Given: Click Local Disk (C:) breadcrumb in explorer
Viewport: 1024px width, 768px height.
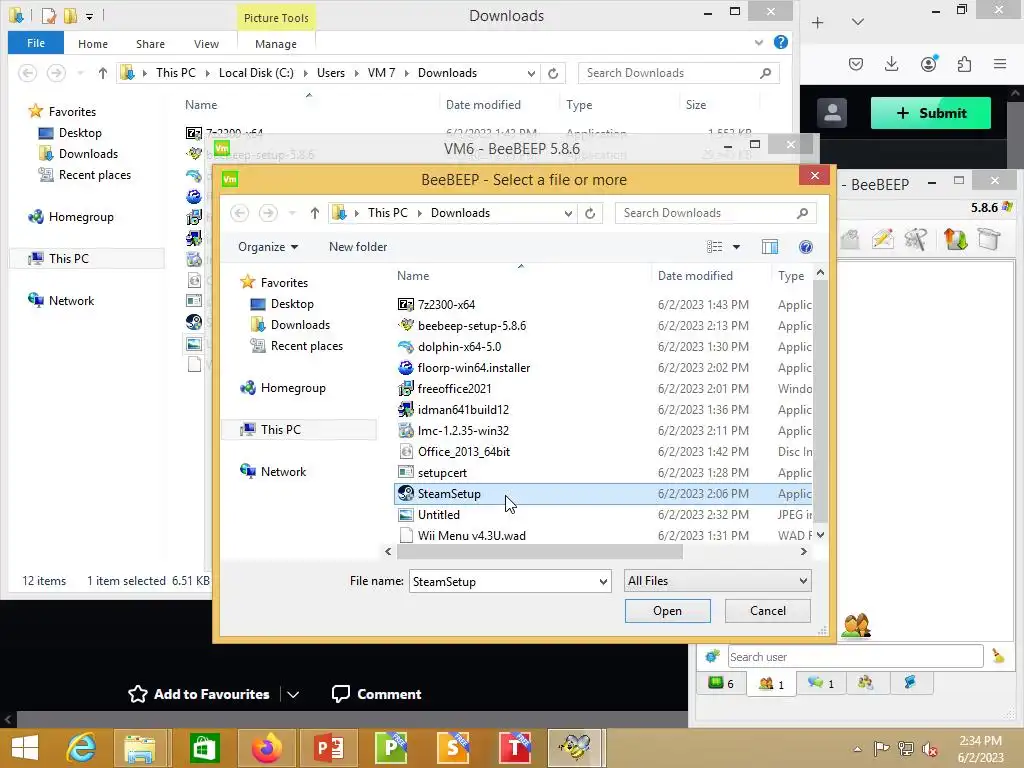Looking at the screenshot, I should pyautogui.click(x=256, y=72).
